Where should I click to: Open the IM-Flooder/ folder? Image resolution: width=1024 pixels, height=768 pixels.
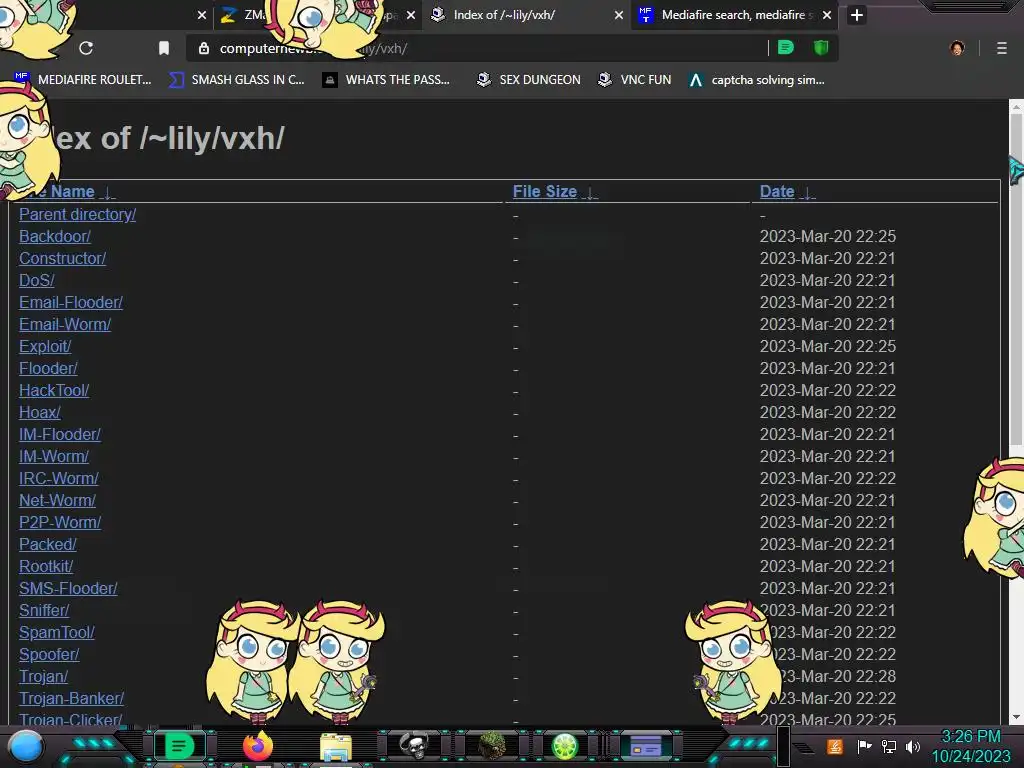[x=59, y=434]
